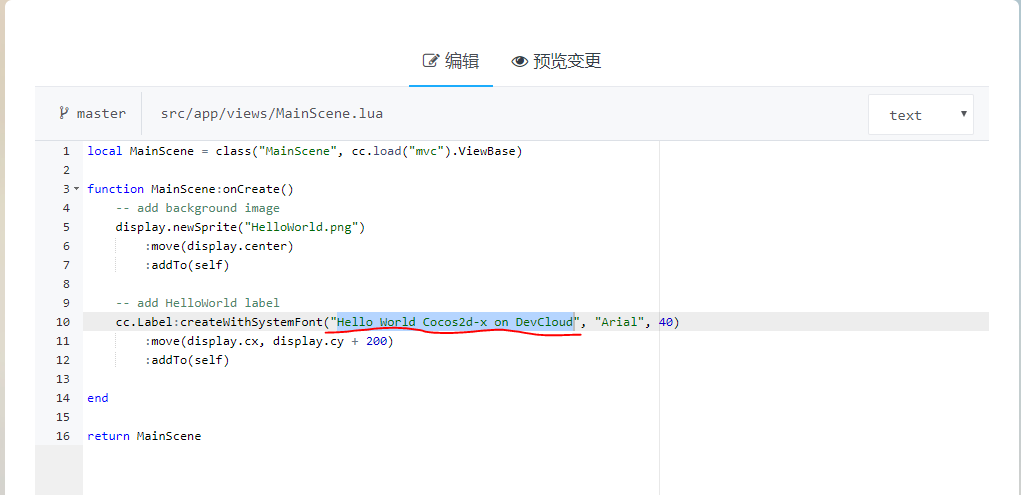Image resolution: width=1021 pixels, height=495 pixels.
Task: Open the text syntax mode dropdown
Action: (921, 115)
